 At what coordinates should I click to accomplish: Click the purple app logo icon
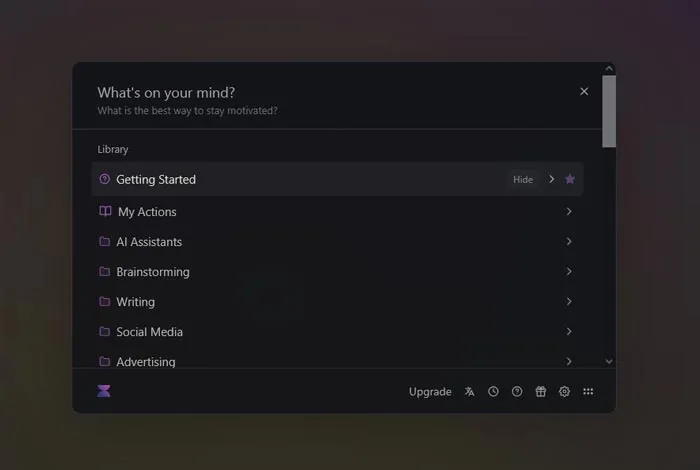click(x=104, y=391)
